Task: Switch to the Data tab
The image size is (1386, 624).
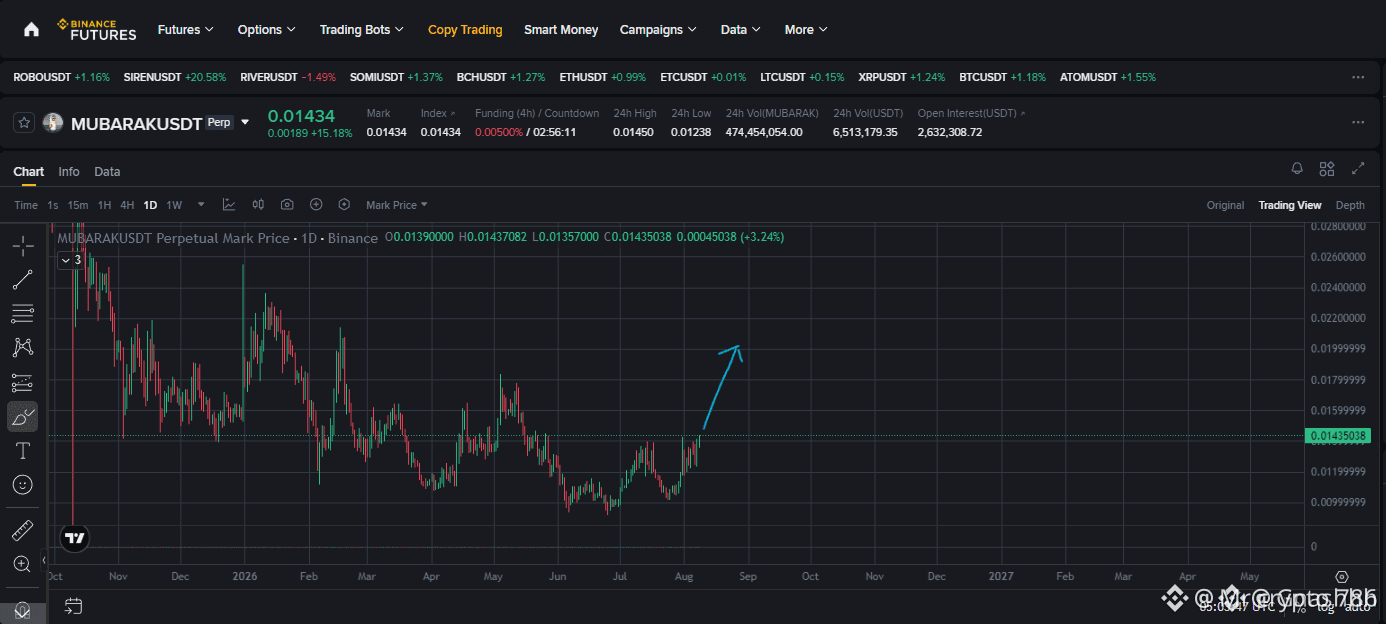Action: [x=107, y=172]
